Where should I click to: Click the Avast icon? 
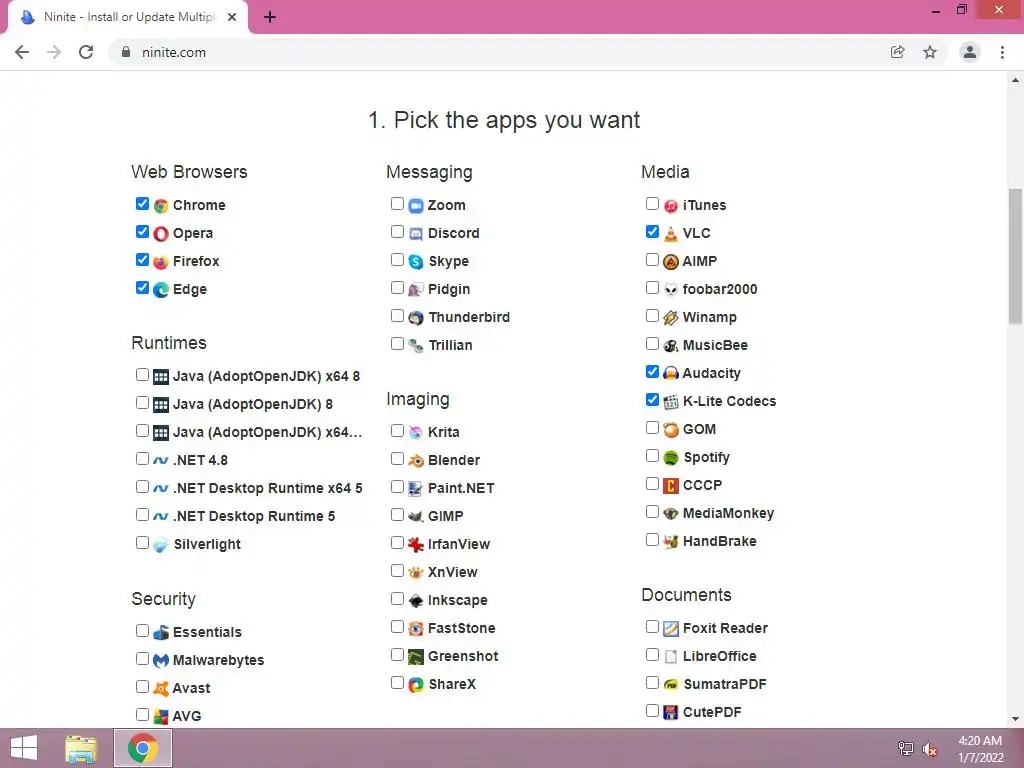(161, 688)
